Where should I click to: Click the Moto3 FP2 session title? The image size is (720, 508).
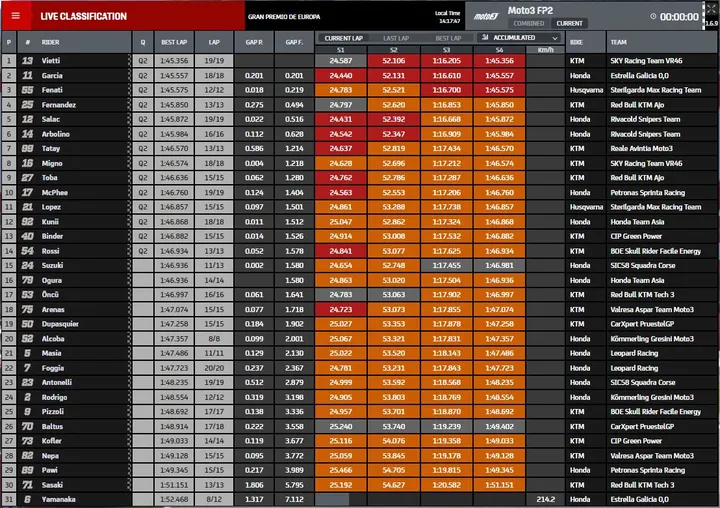pyautogui.click(x=530, y=10)
